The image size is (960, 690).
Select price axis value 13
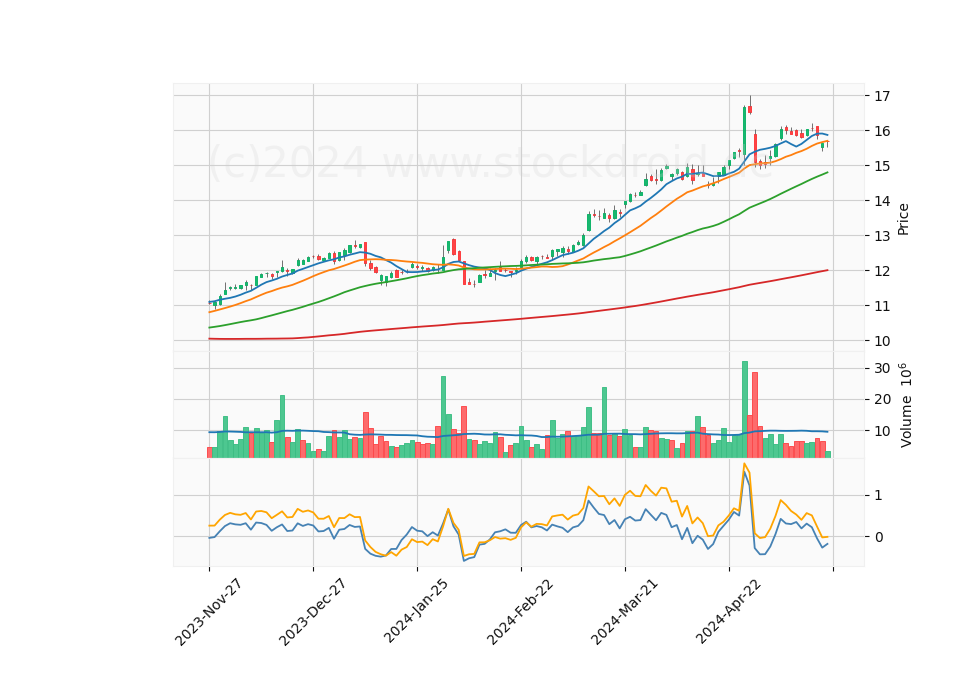click(882, 236)
